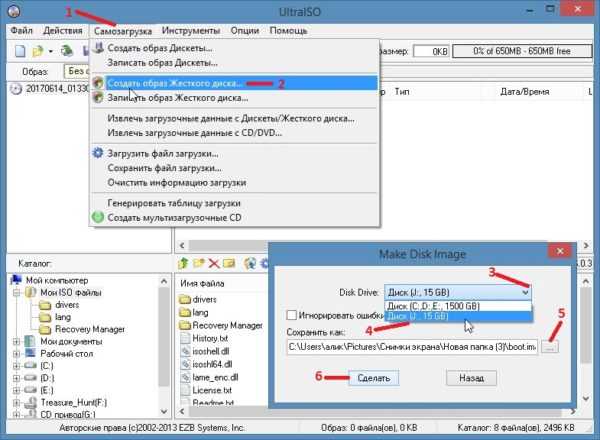Expand the (E:) drive node
This screenshot has width=600, height=440.
point(16,391)
